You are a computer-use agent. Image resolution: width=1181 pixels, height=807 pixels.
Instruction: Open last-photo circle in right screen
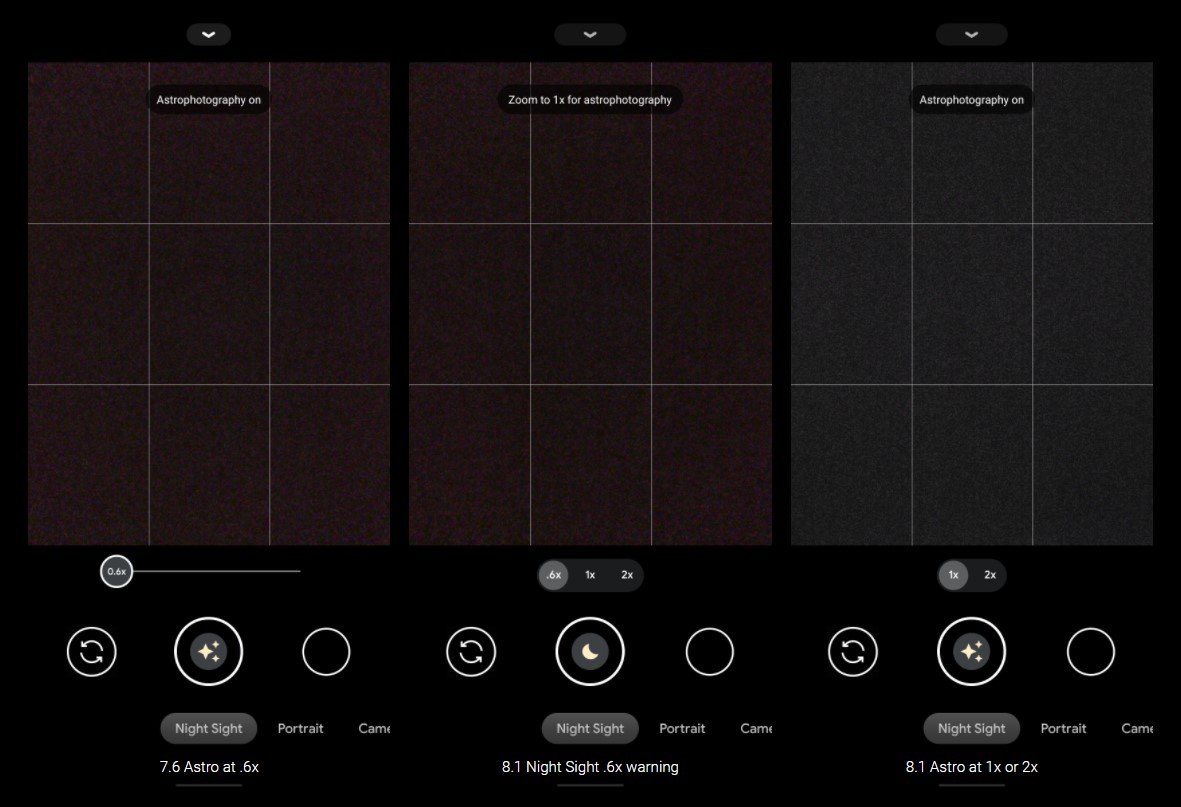click(1090, 652)
